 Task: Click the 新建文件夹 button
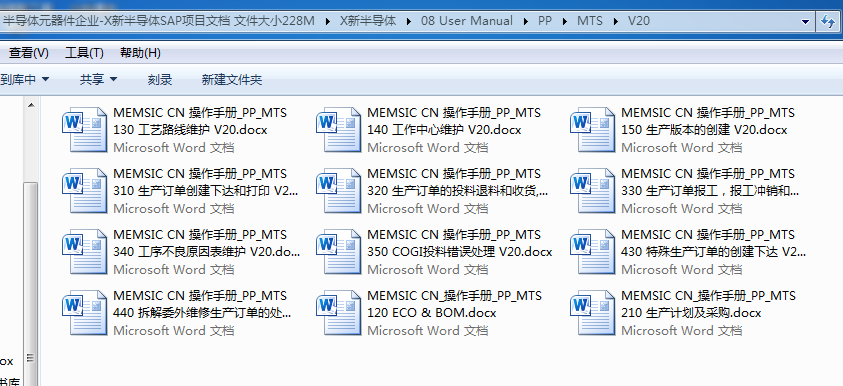[x=232, y=80]
